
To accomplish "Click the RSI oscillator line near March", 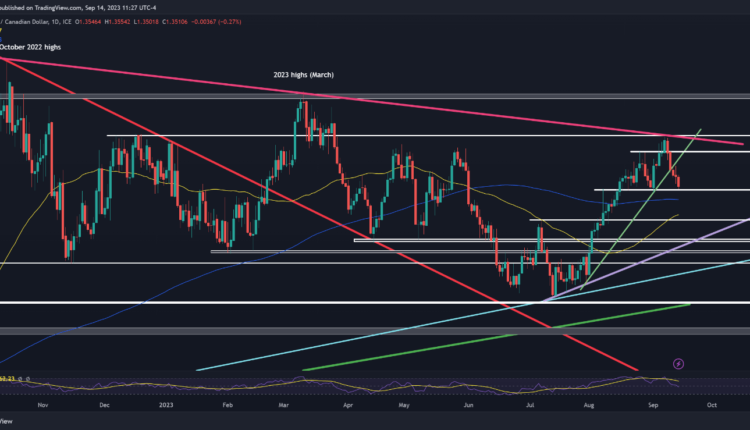I will click(x=300, y=380).
